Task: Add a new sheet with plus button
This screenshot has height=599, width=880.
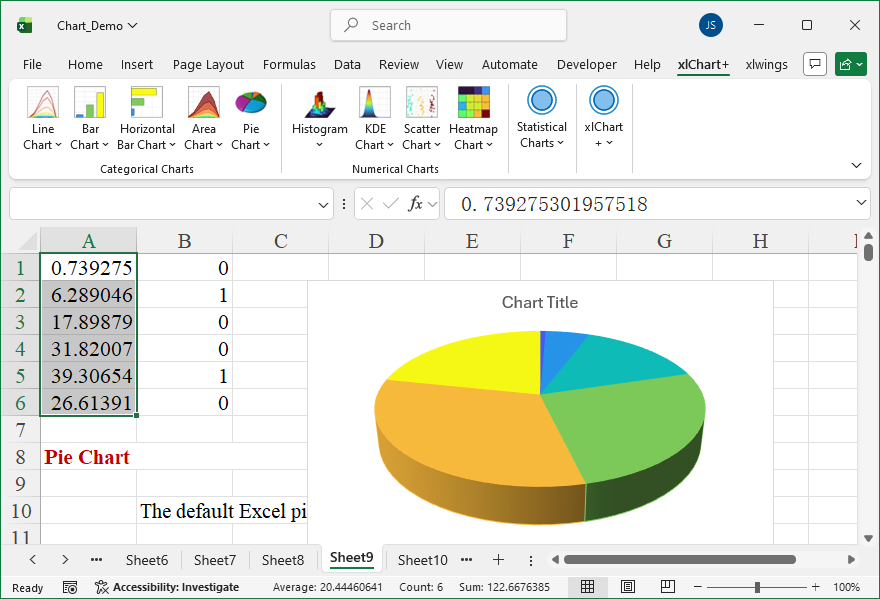Action: pyautogui.click(x=498, y=560)
